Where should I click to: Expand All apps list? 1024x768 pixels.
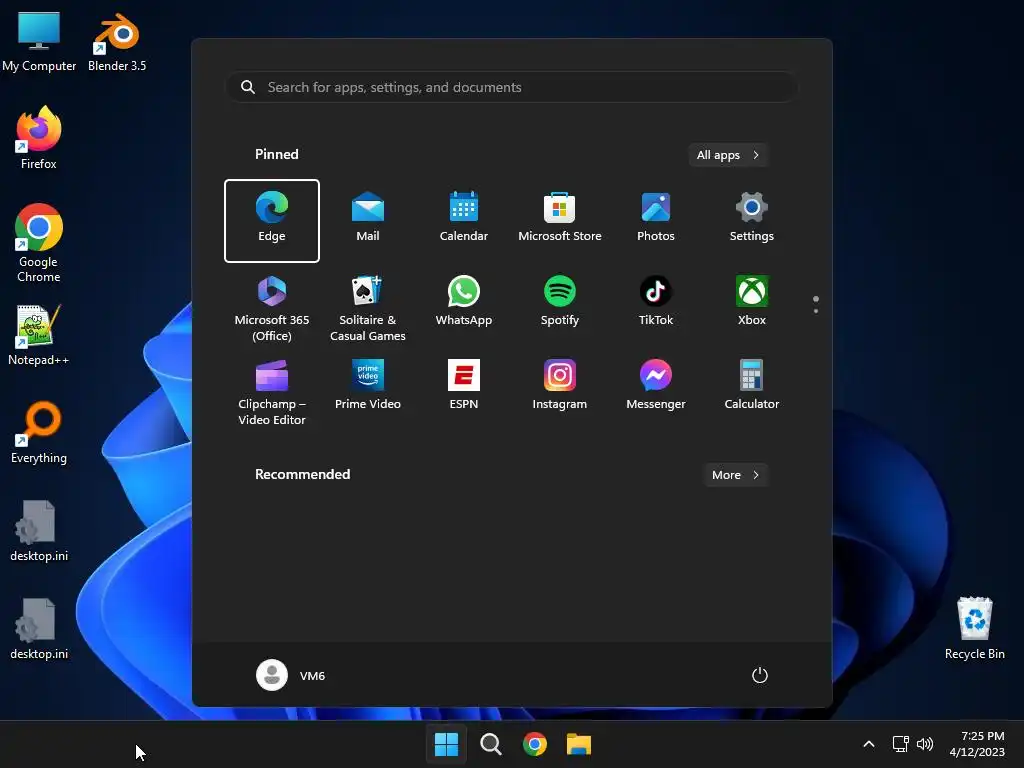728,155
